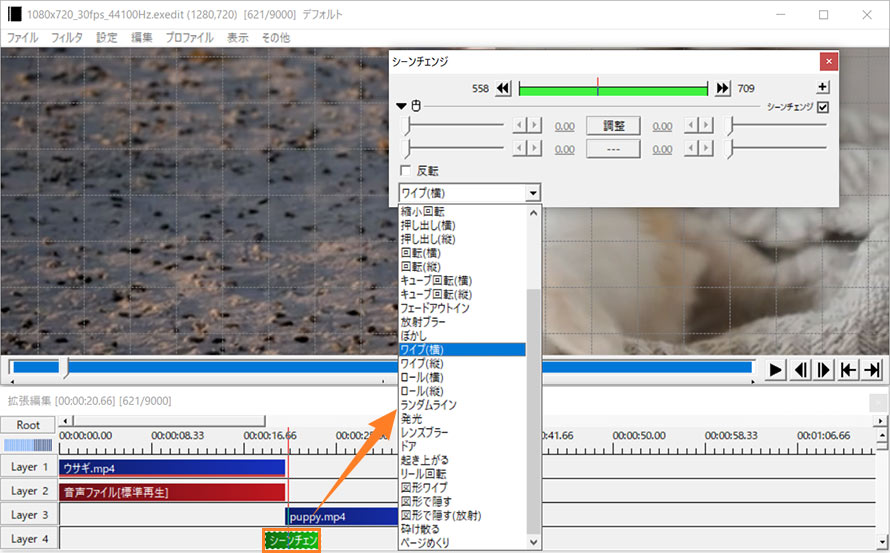Click the Layer 2 label button
Viewport: 890px width, 553px height.
pyautogui.click(x=29, y=491)
